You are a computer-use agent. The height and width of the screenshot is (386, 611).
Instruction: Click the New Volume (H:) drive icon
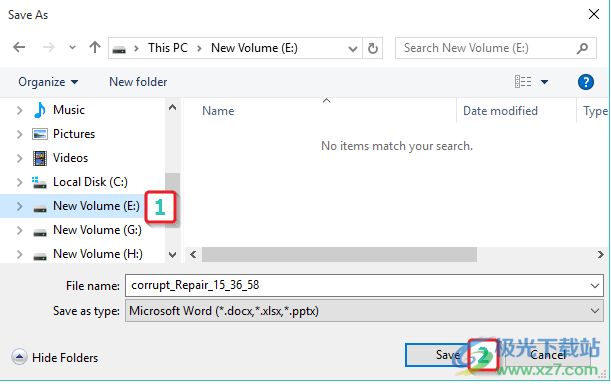40,257
